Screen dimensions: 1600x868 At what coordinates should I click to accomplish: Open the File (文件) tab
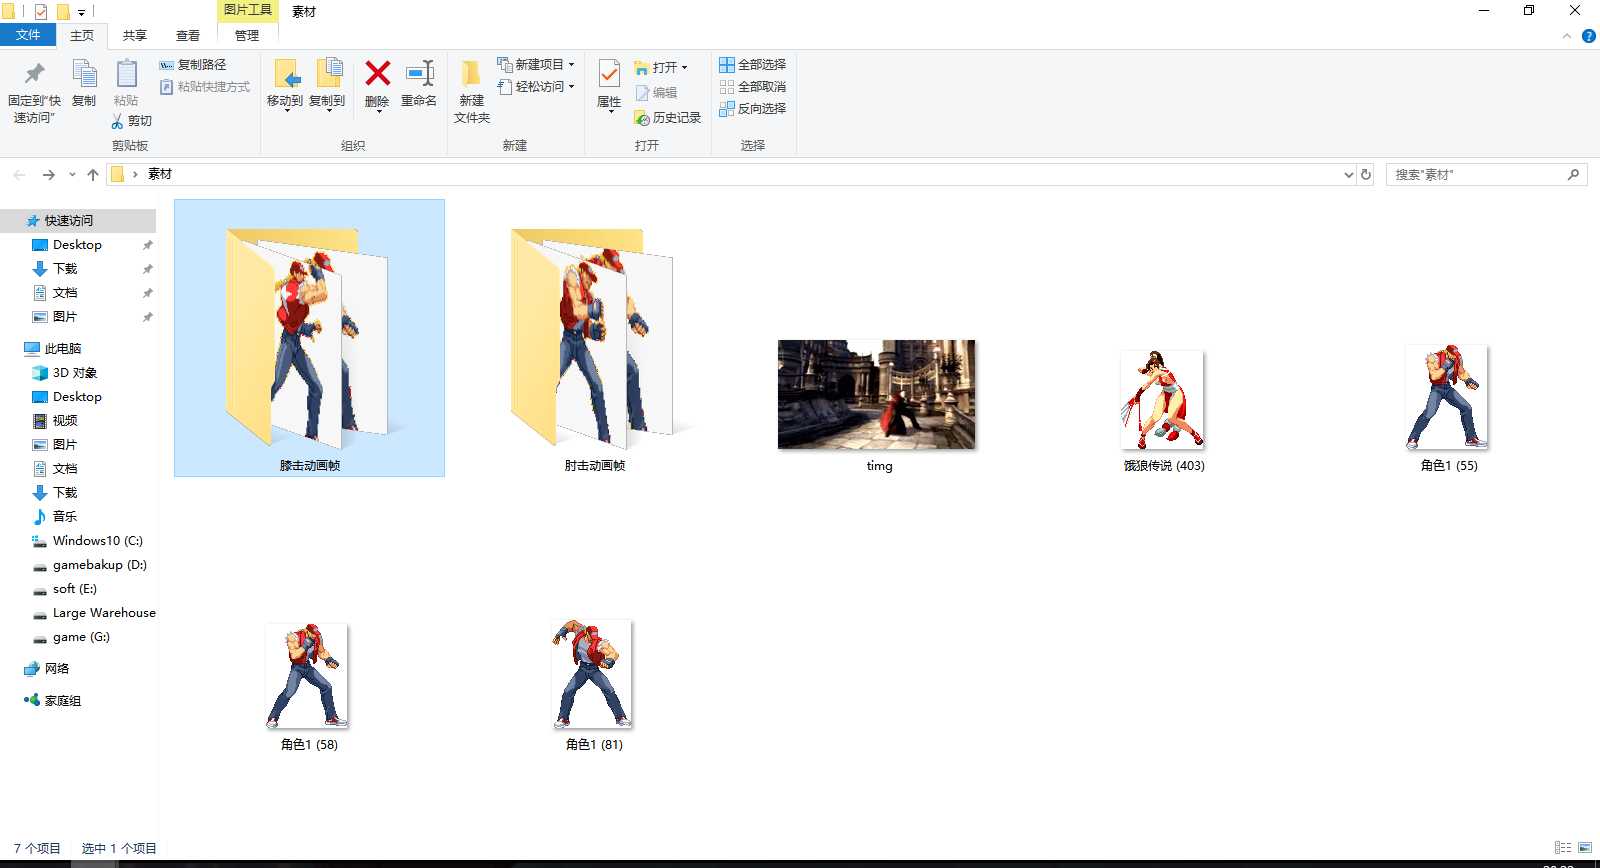28,35
